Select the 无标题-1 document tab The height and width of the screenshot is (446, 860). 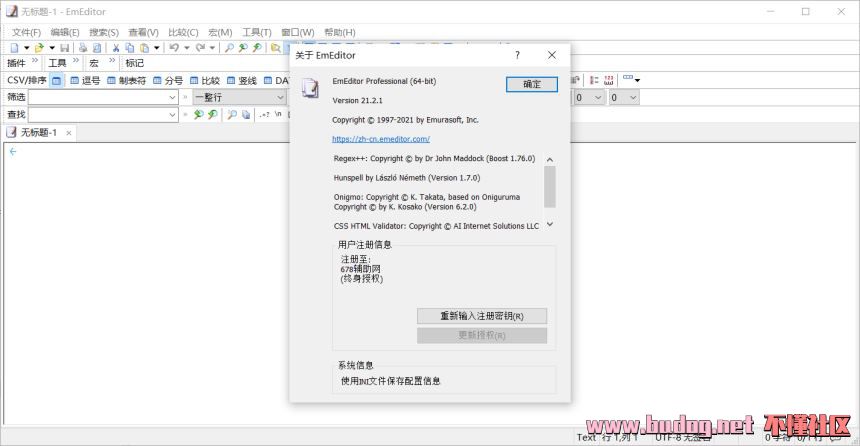39,133
